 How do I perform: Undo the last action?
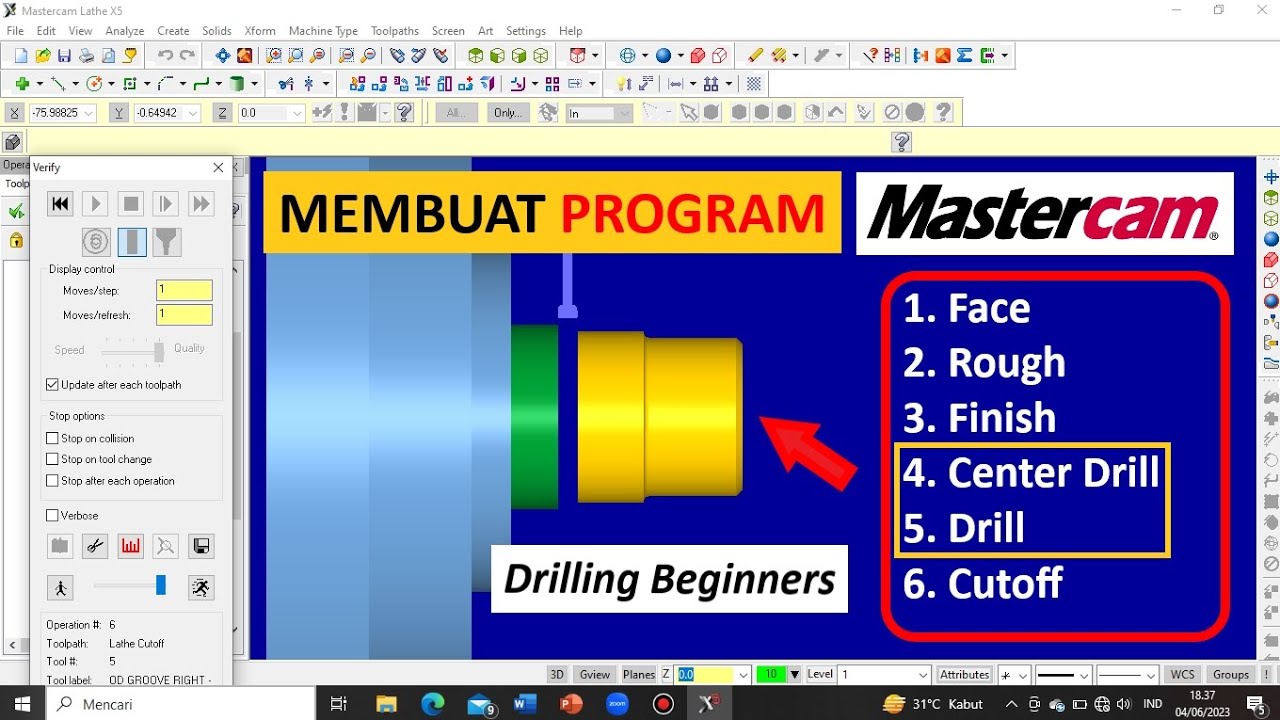tap(165, 56)
